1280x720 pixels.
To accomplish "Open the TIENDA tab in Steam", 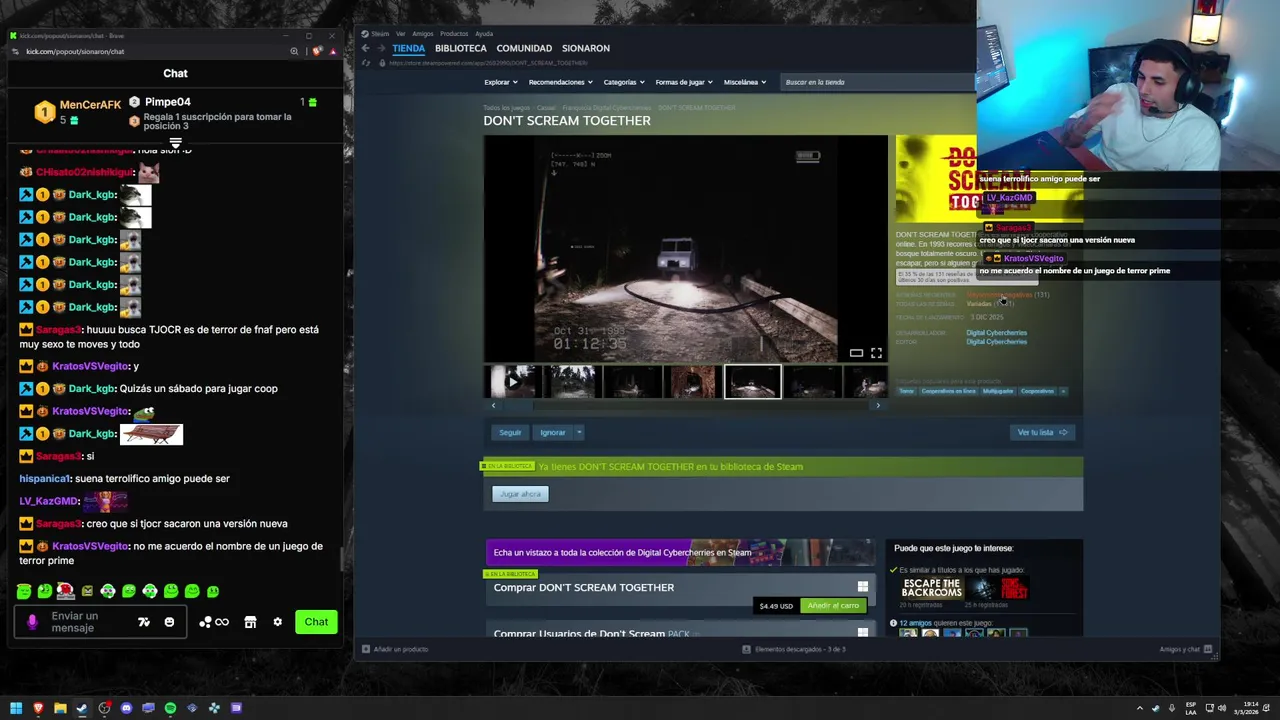I will point(408,48).
